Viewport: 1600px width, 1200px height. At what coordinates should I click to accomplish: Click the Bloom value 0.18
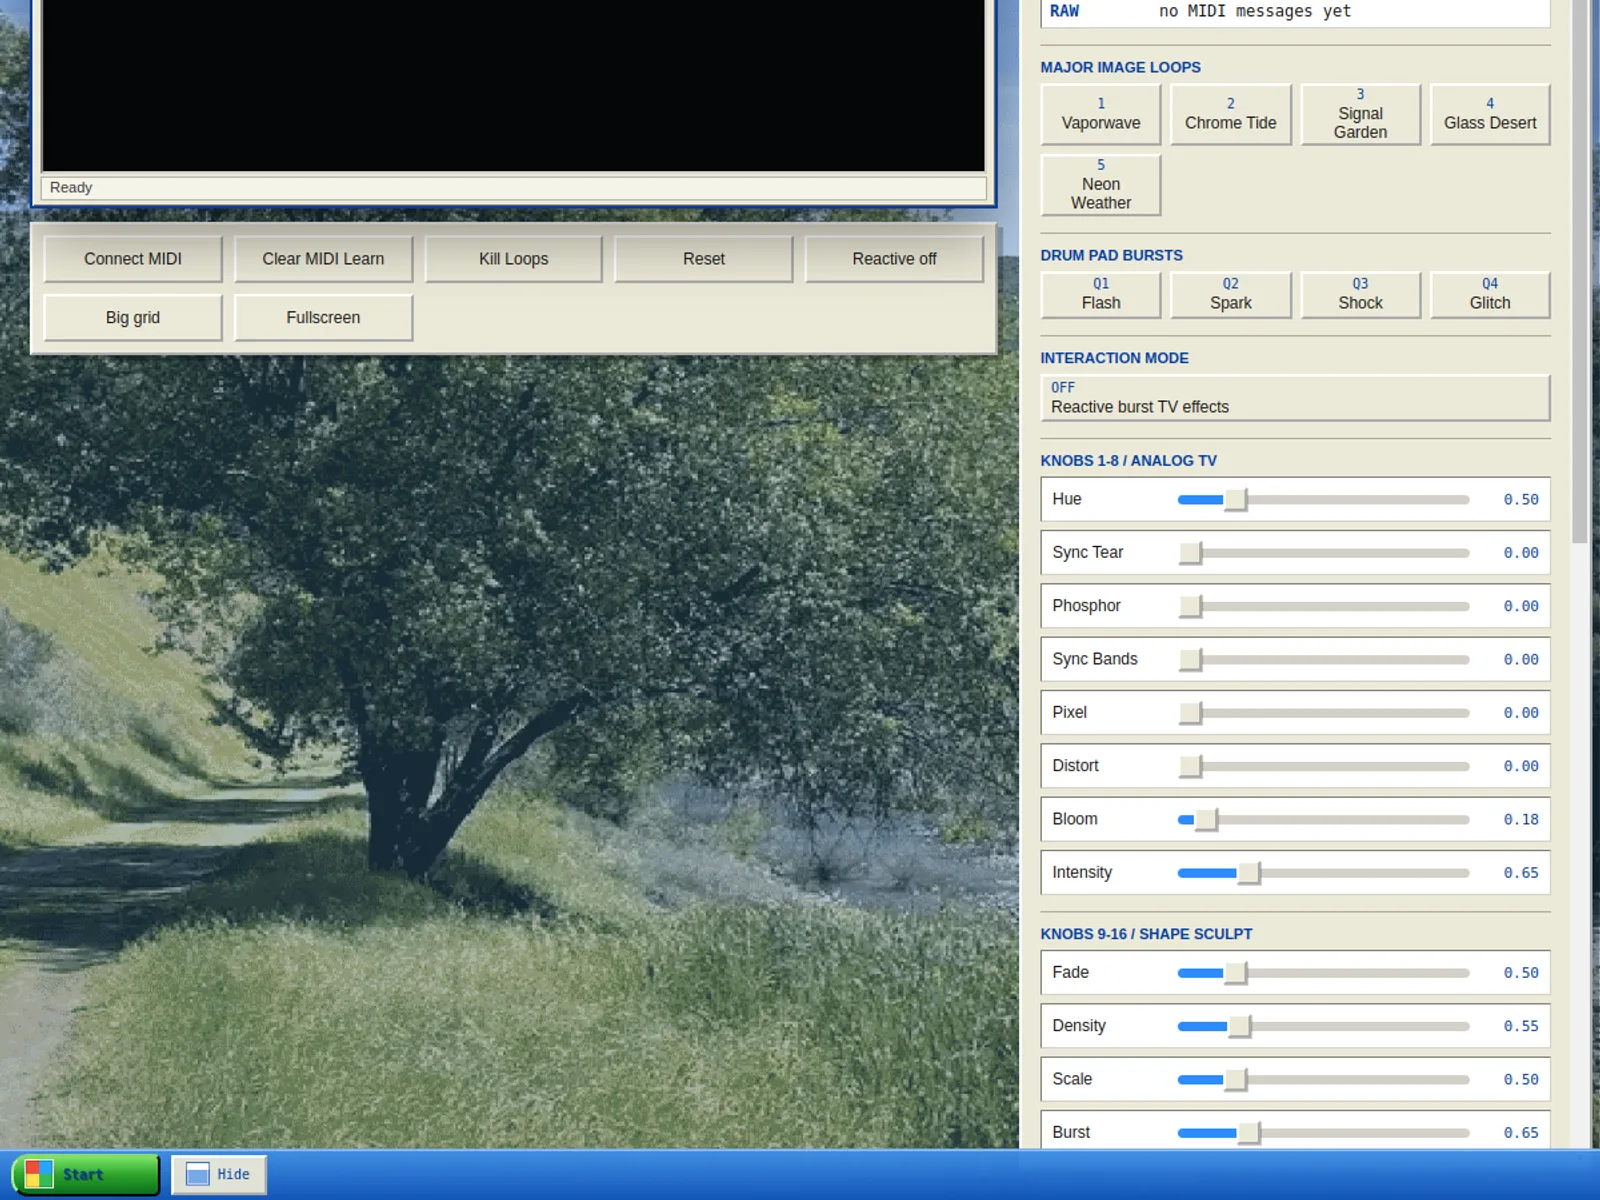pyautogui.click(x=1521, y=820)
